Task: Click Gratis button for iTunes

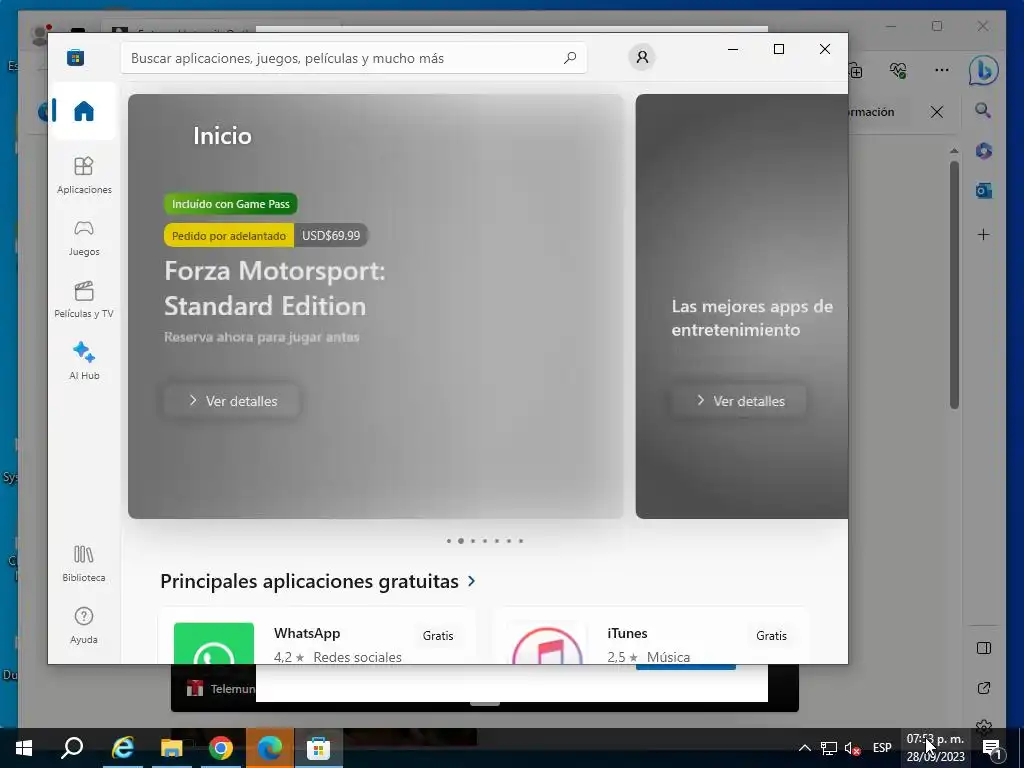Action: pos(771,635)
